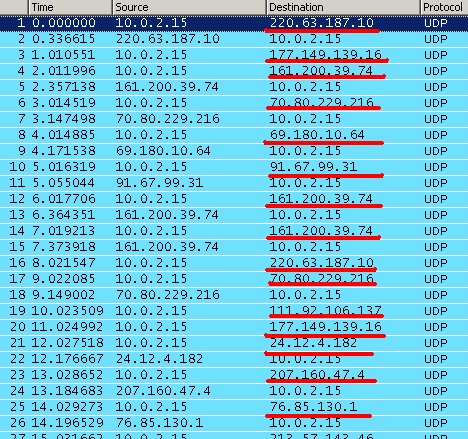
Task: Sort packets by the Source column header
Action: [x=189, y=7]
